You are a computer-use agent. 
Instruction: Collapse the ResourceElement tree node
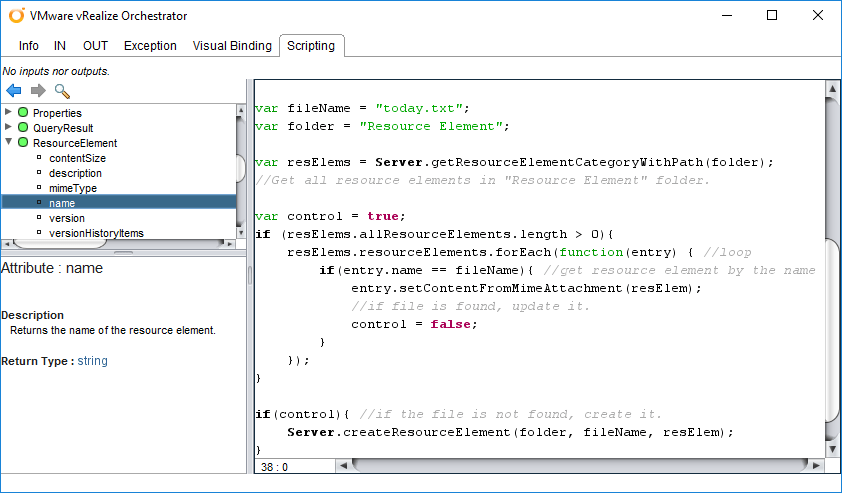point(8,142)
